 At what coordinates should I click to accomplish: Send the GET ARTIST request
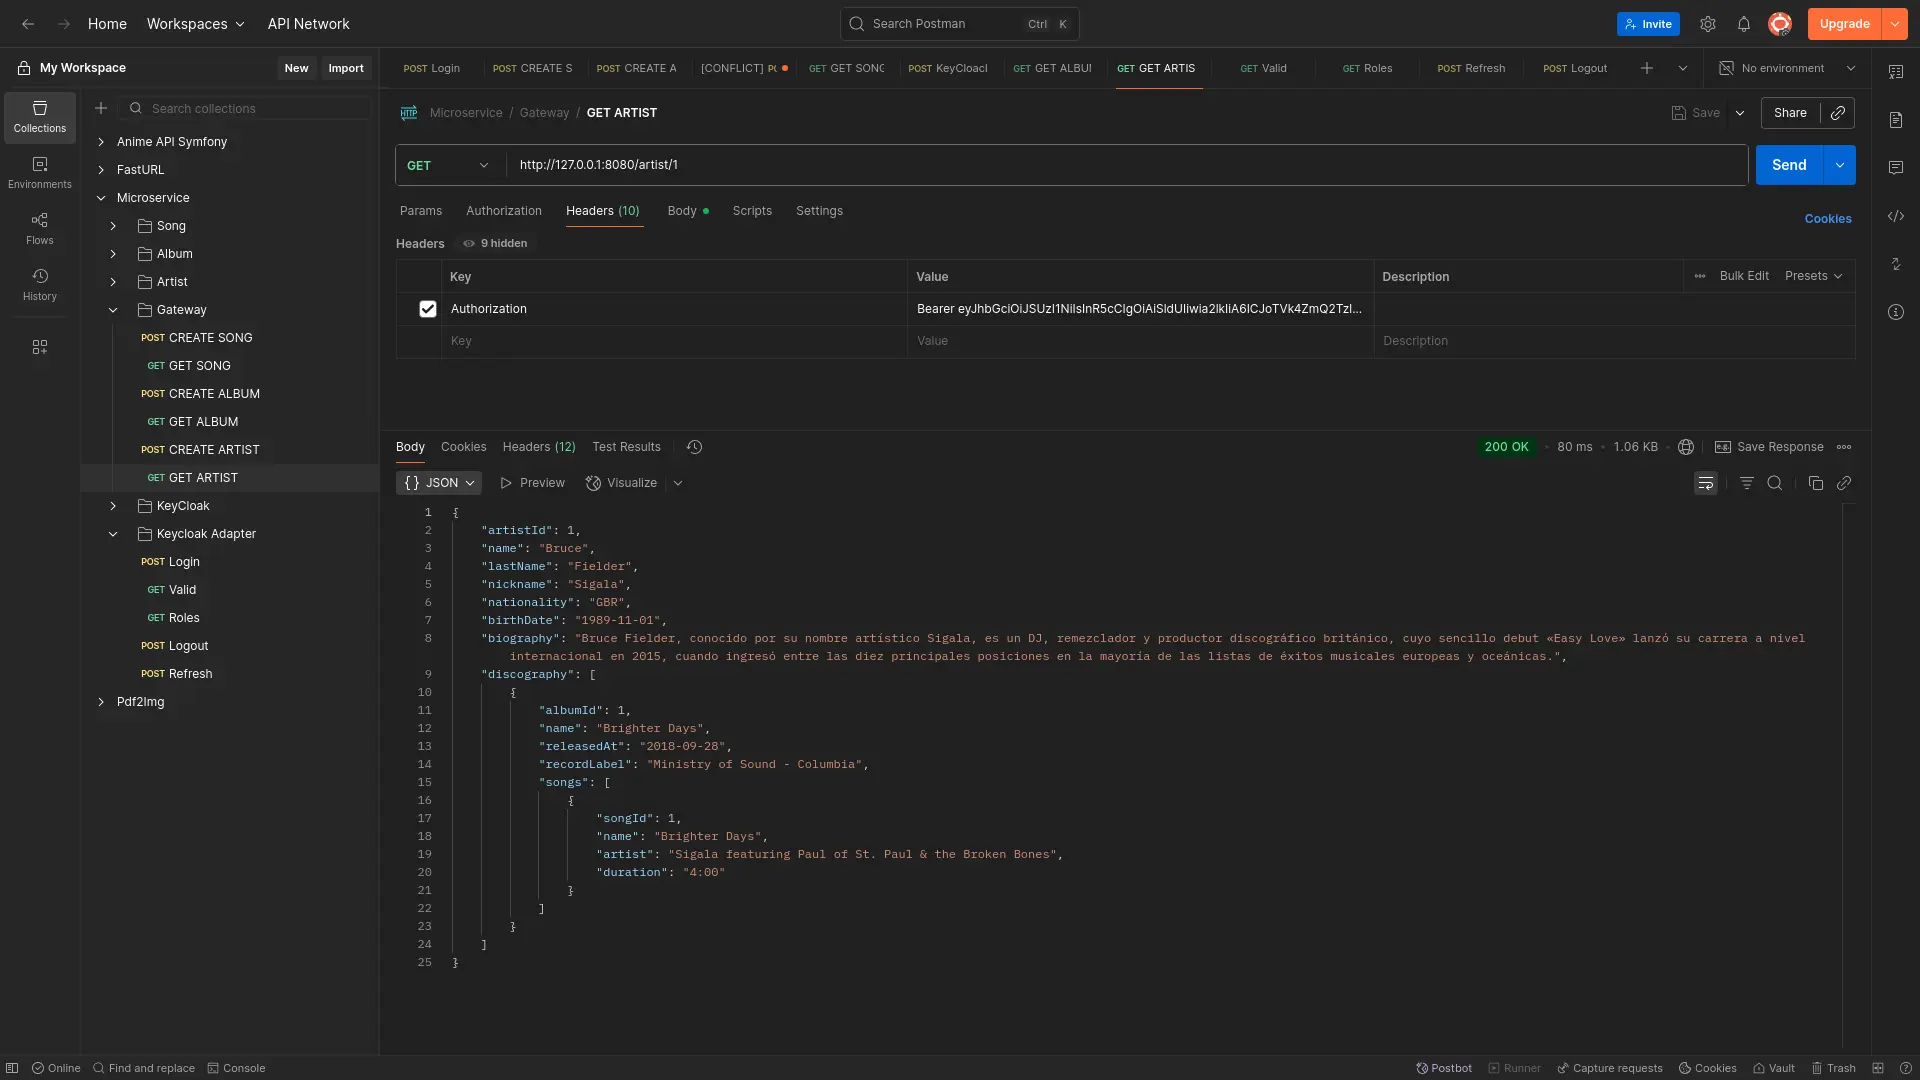1790,165
